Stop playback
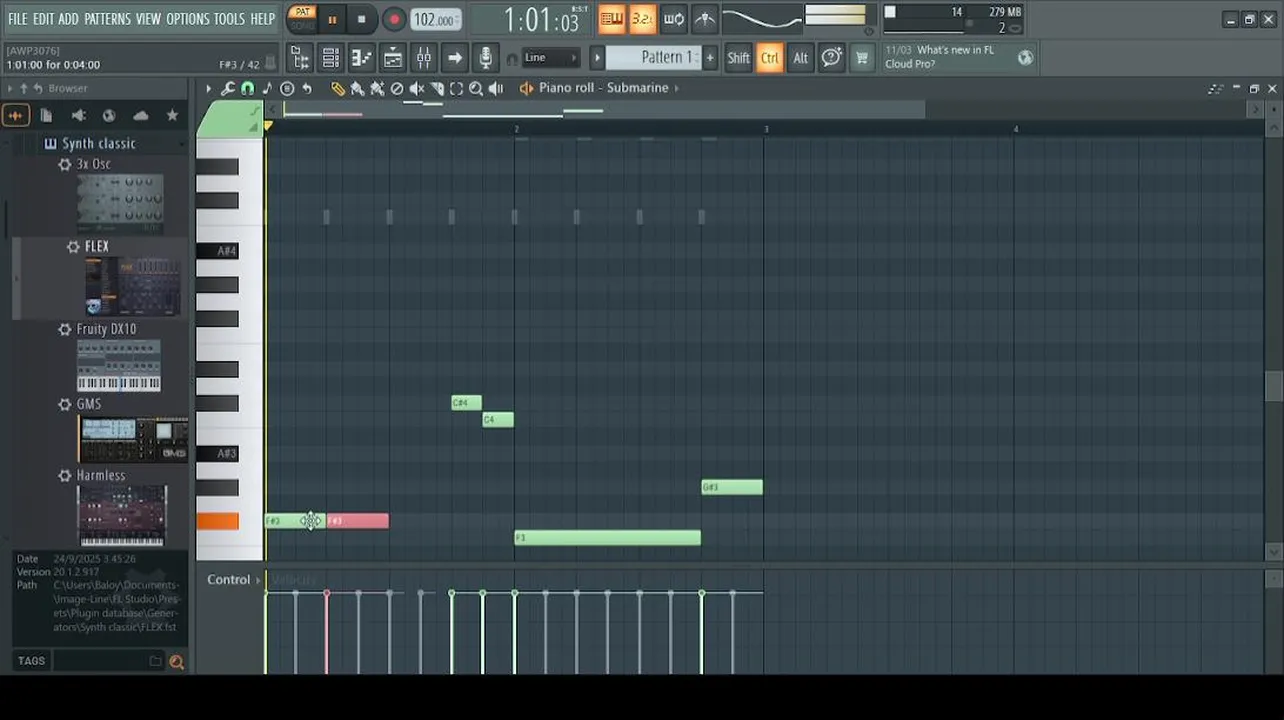The image size is (1284, 720). click(361, 19)
